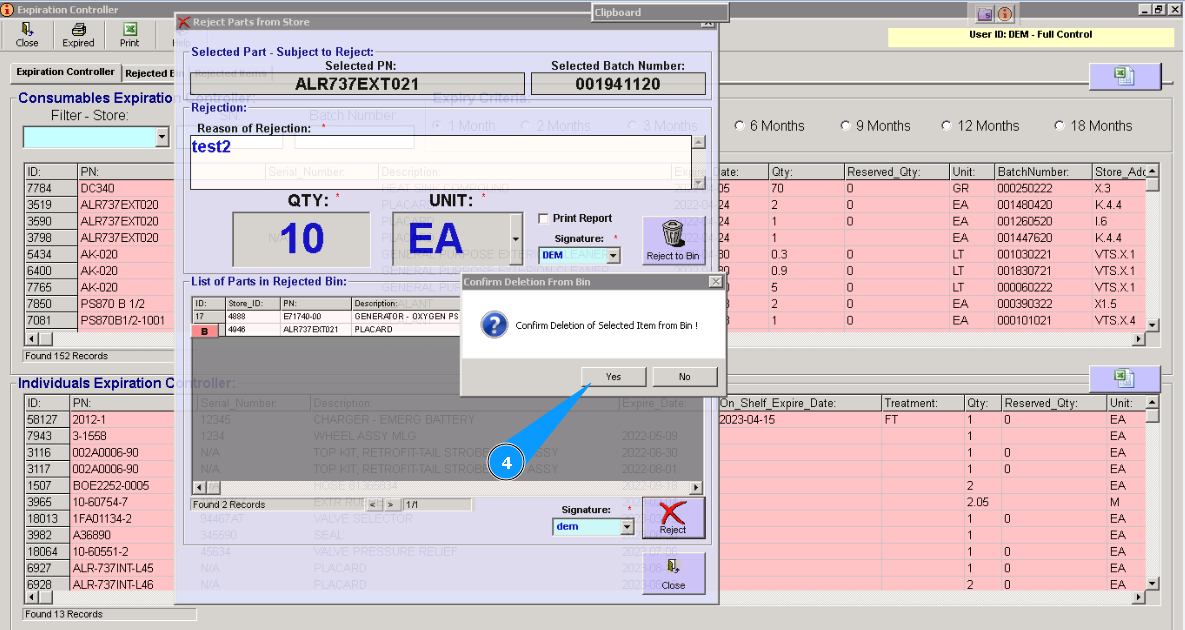Restore down the Expiration Controller window
The image size is (1185, 630).
pos(1159,9)
